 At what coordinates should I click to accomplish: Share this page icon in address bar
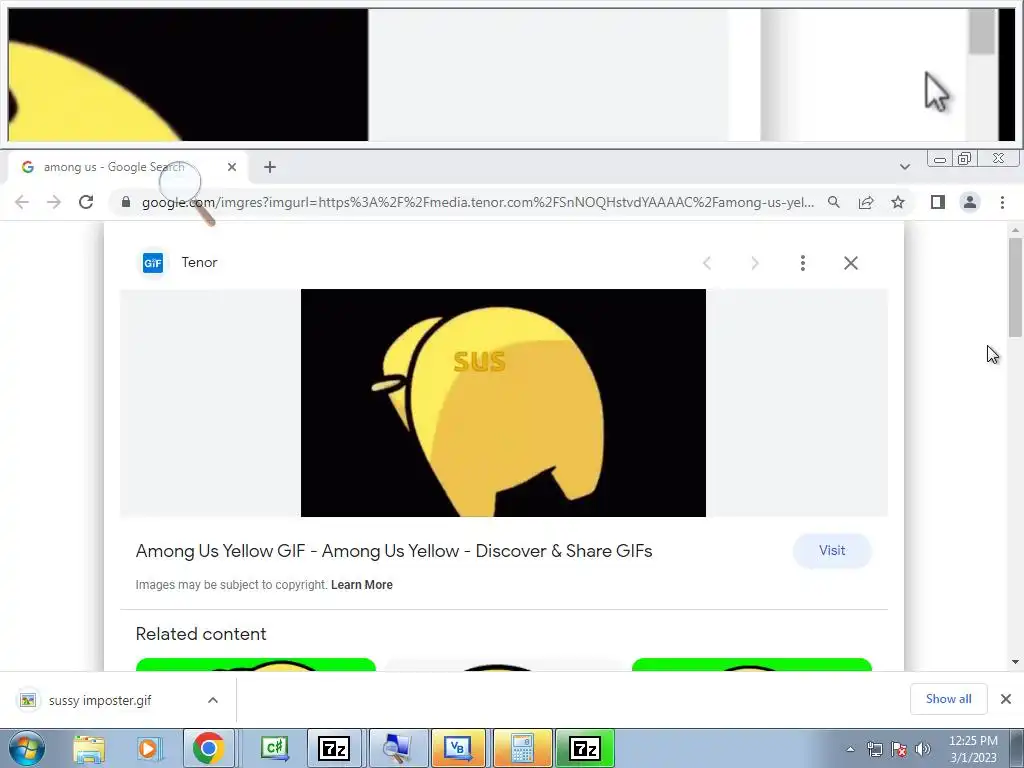click(866, 202)
